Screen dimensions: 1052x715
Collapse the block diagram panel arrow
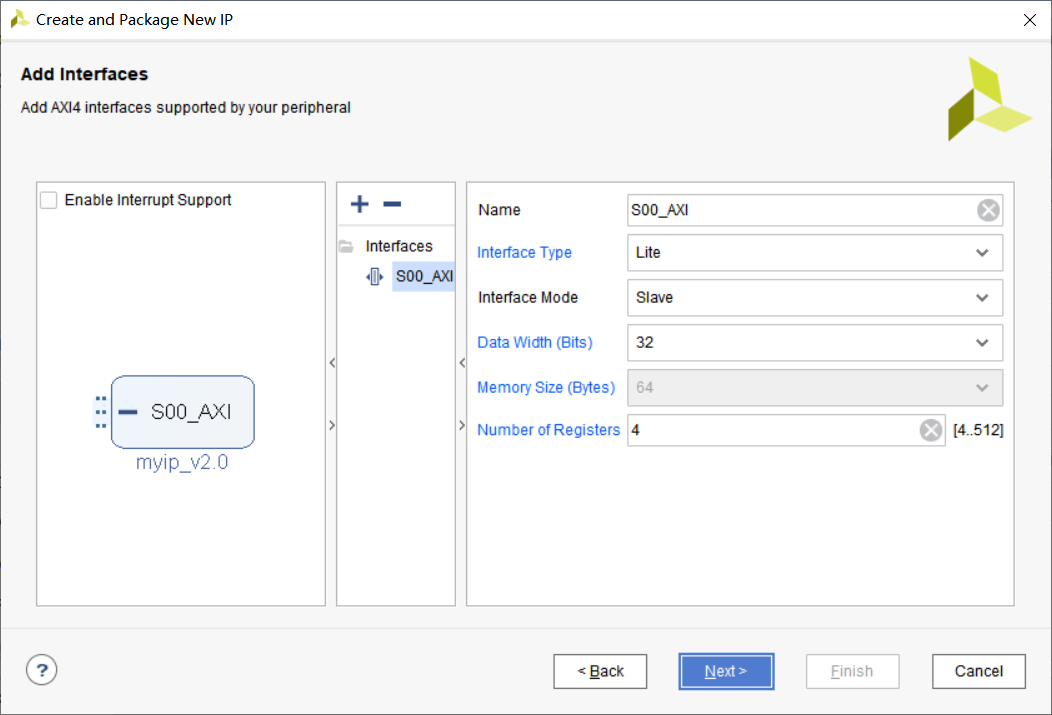click(x=332, y=363)
